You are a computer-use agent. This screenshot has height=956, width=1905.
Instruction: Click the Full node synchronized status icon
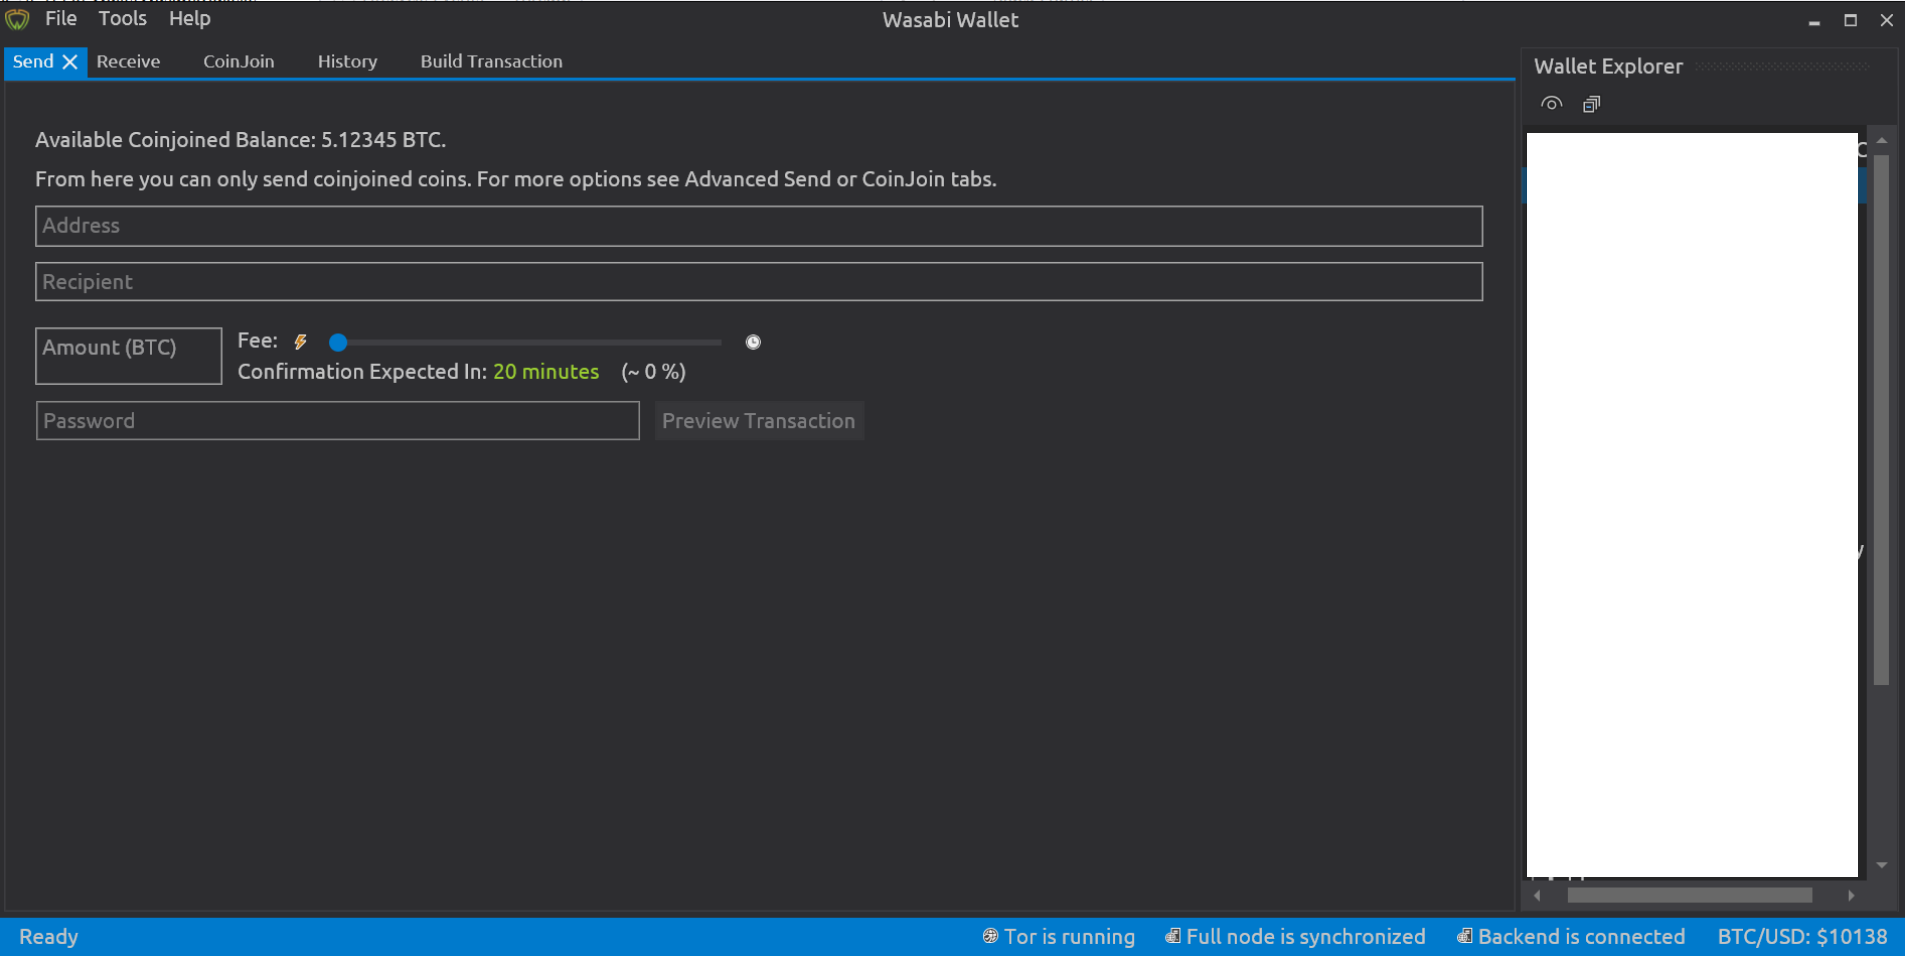[x=1172, y=936]
